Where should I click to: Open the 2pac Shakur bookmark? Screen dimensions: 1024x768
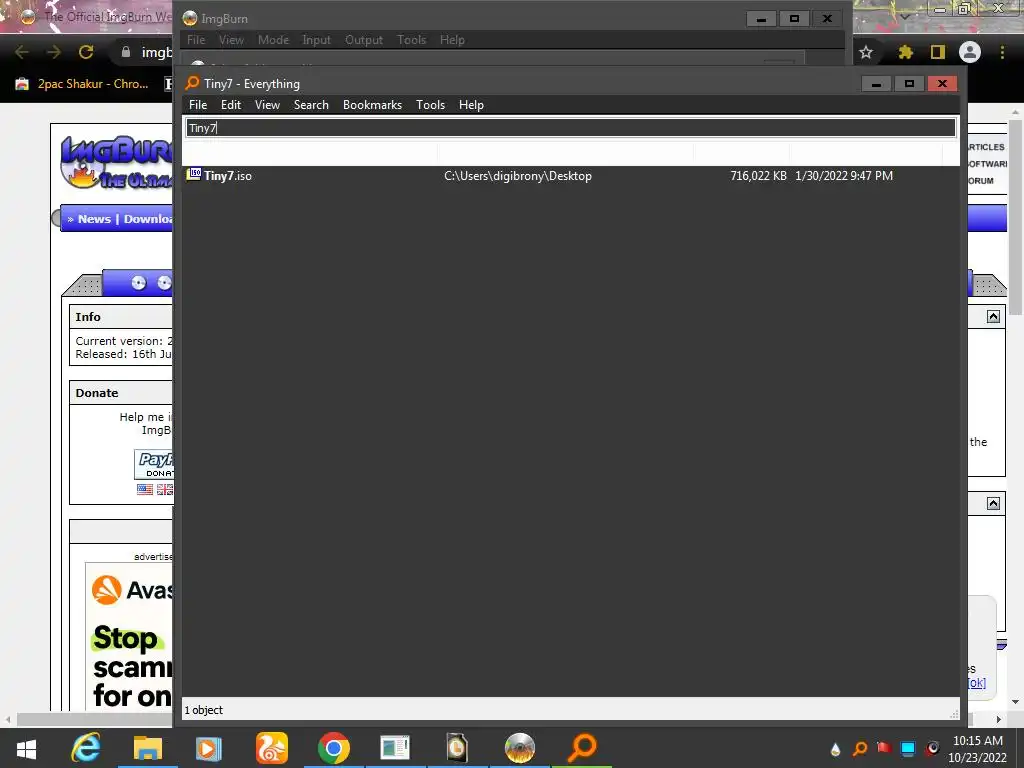pyautogui.click(x=83, y=84)
